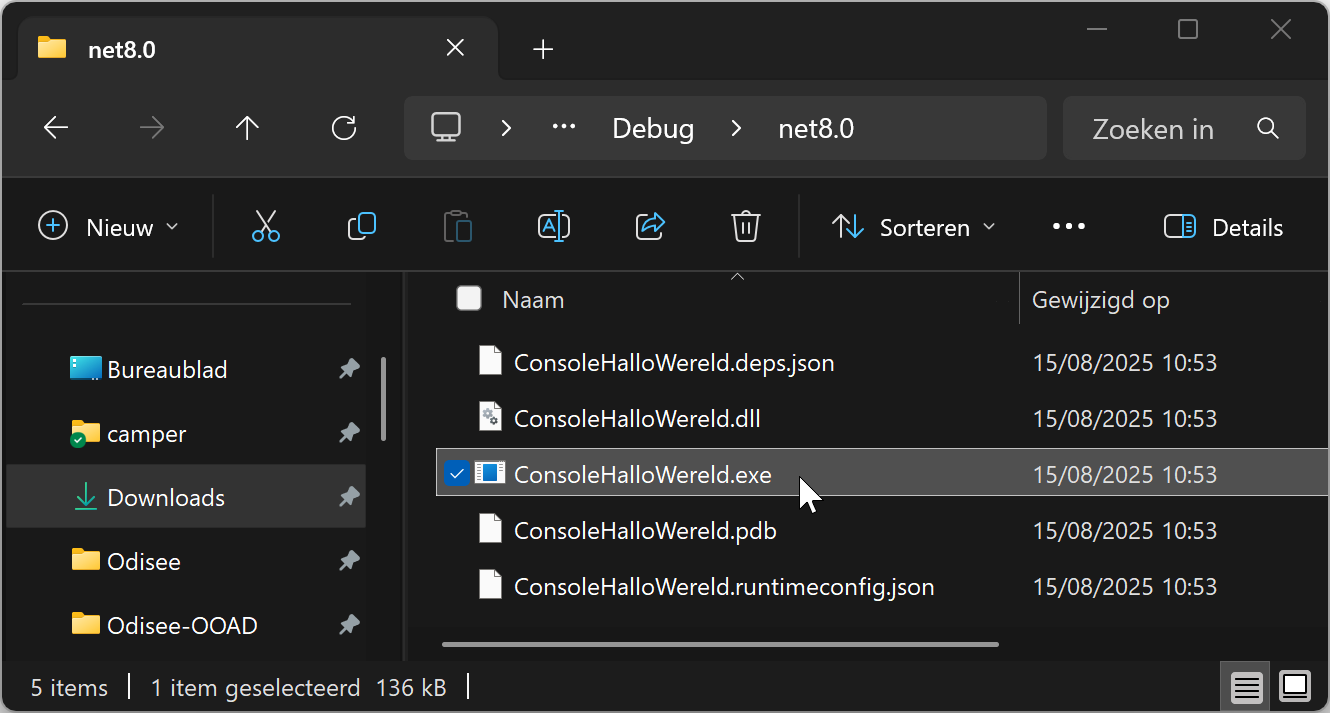Open the Nieuw dropdown menu
Screen dimensions: 1330x713
pos(109,227)
